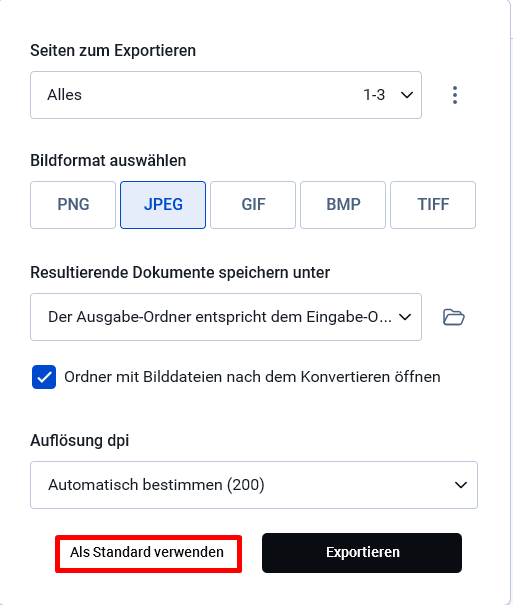Viewport: 513px width, 605px height.
Task: Select PNG image format
Action: [x=73, y=205]
